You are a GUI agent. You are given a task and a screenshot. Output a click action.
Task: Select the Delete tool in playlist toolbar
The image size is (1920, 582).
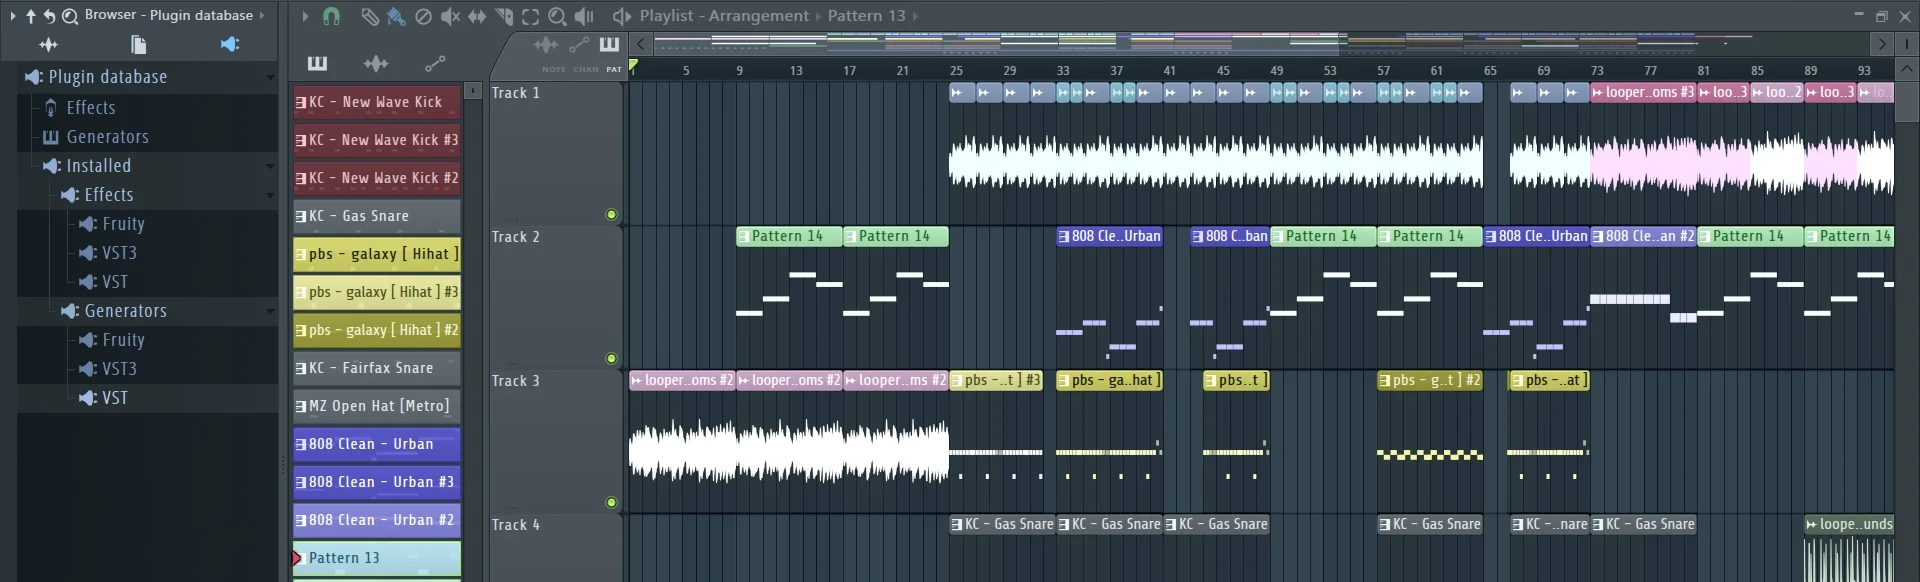click(423, 16)
